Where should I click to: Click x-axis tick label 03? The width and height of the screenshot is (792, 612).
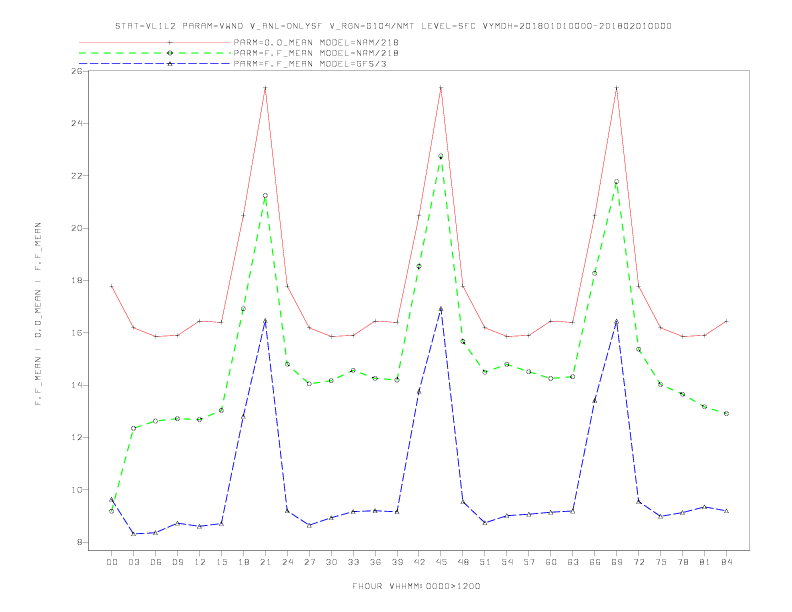133,562
